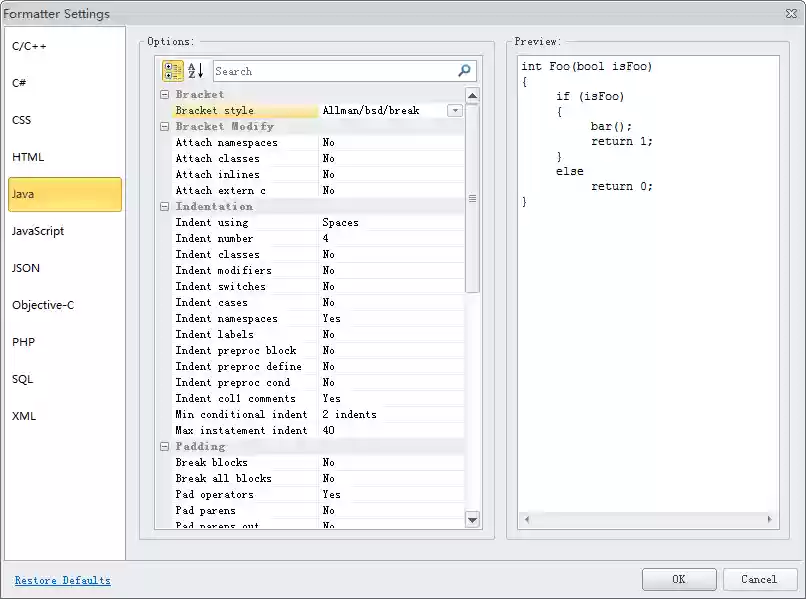Click the Restore Defaults link
Image resolution: width=806 pixels, height=599 pixels.
61,580
